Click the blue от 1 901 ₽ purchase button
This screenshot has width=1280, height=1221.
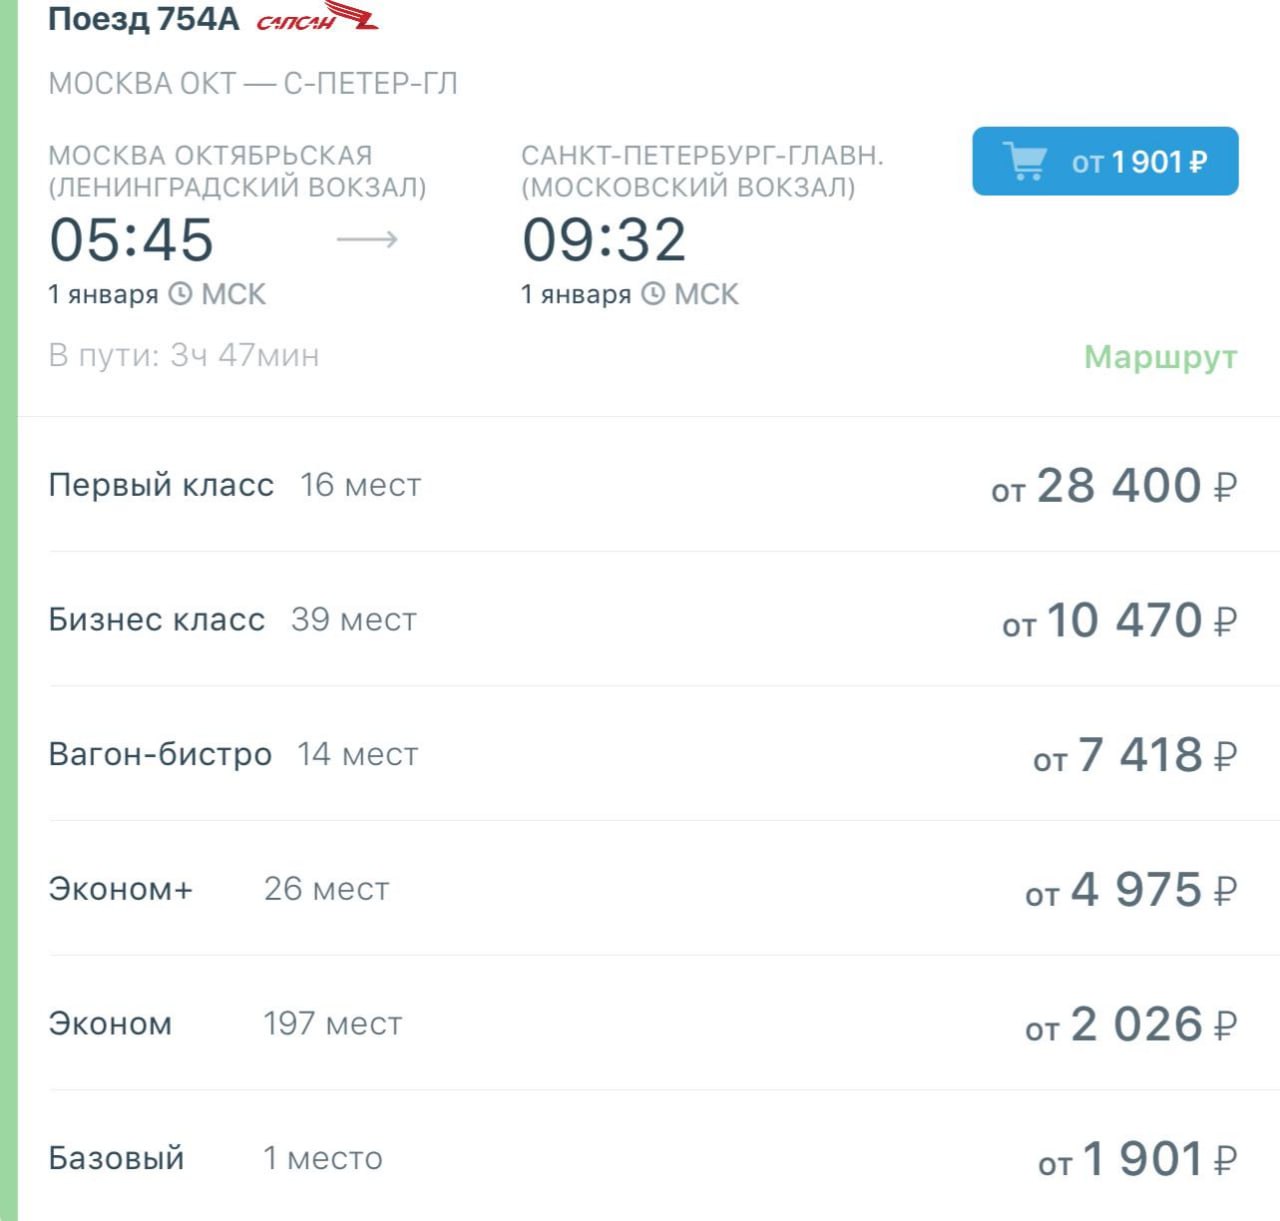coord(1104,161)
